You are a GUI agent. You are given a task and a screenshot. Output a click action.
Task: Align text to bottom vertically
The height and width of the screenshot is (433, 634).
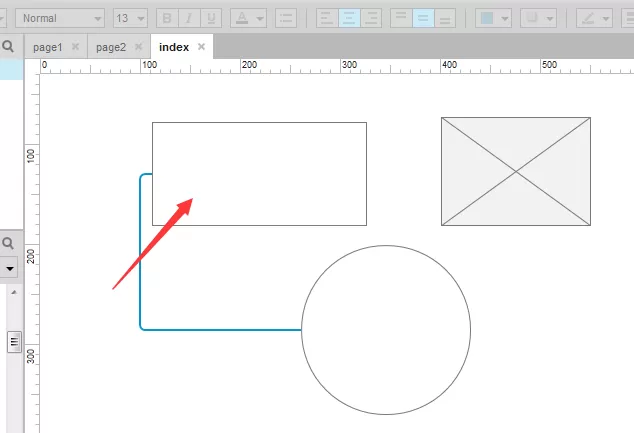coord(445,18)
